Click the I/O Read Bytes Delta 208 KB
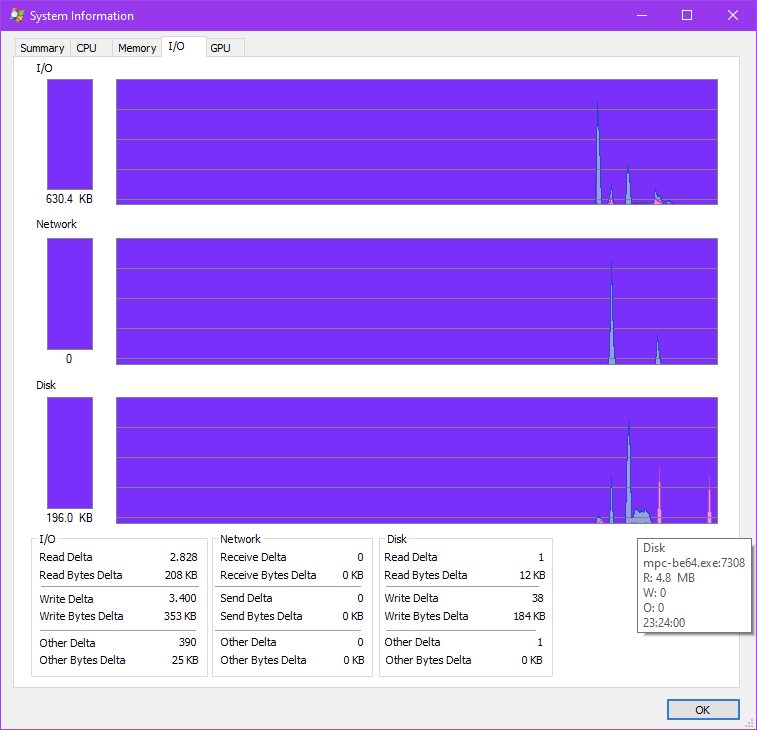This screenshot has width=757, height=730. coord(181,575)
